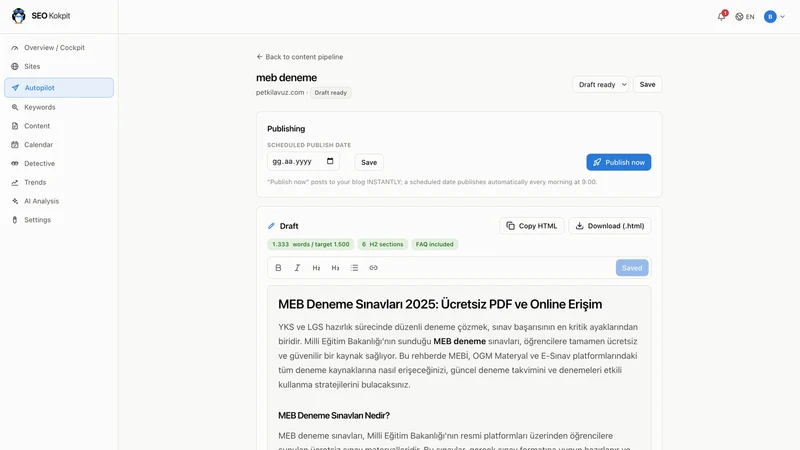The width and height of the screenshot is (800, 450).
Task: Open the Sites section
Action: point(59,66)
